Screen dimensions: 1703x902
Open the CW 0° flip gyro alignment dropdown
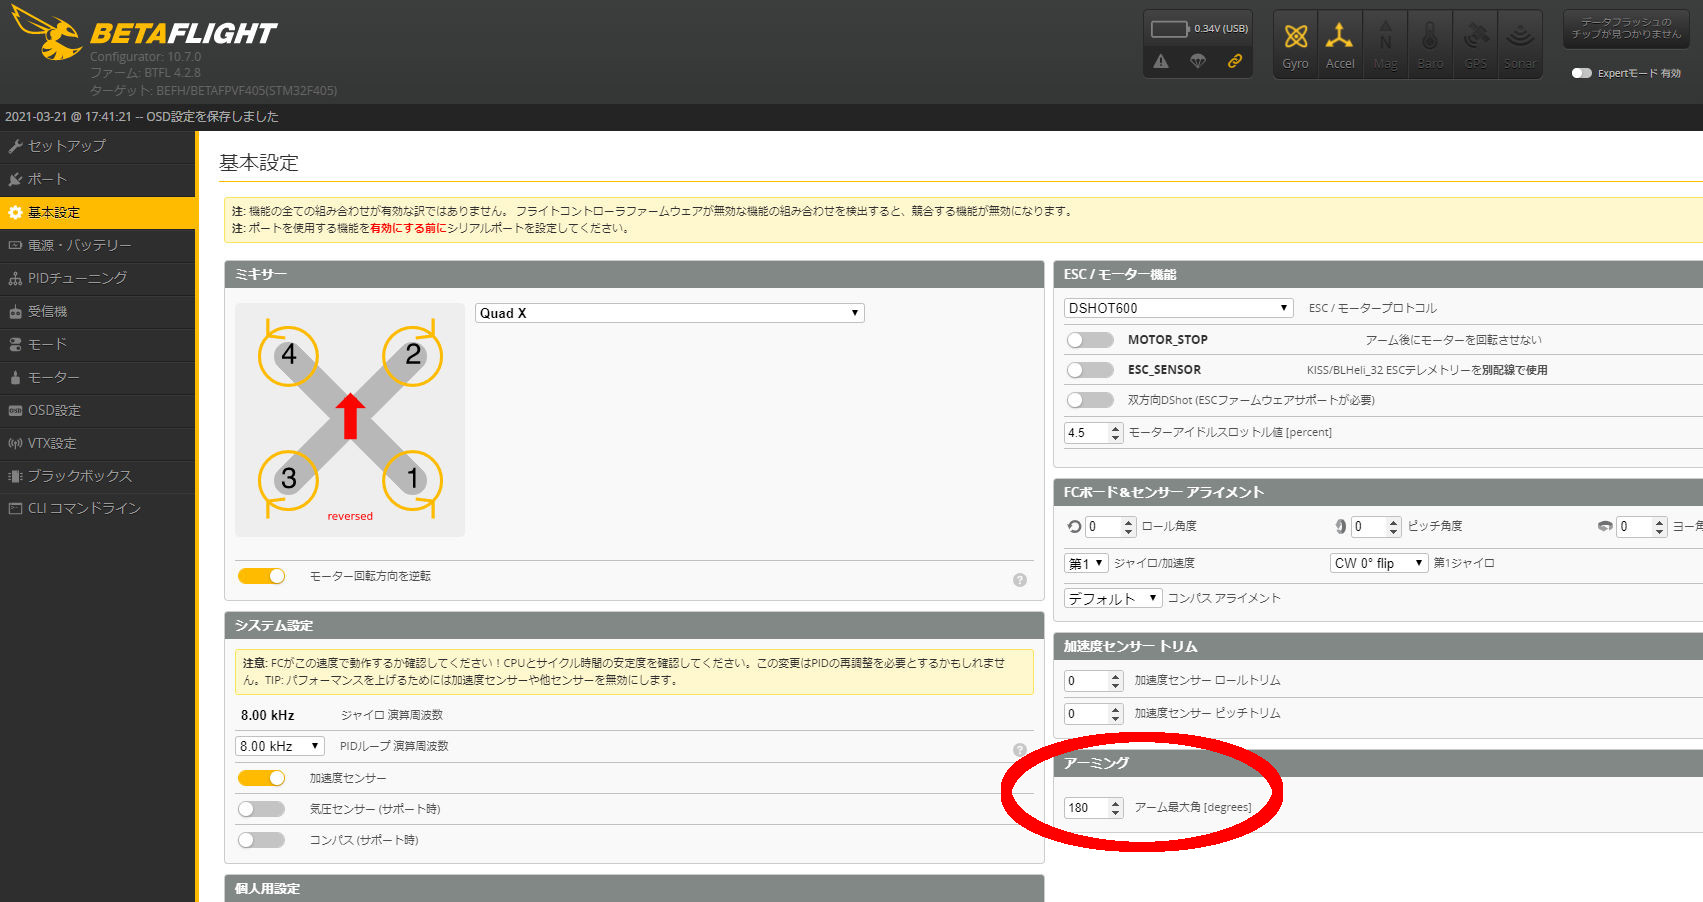1379,563
